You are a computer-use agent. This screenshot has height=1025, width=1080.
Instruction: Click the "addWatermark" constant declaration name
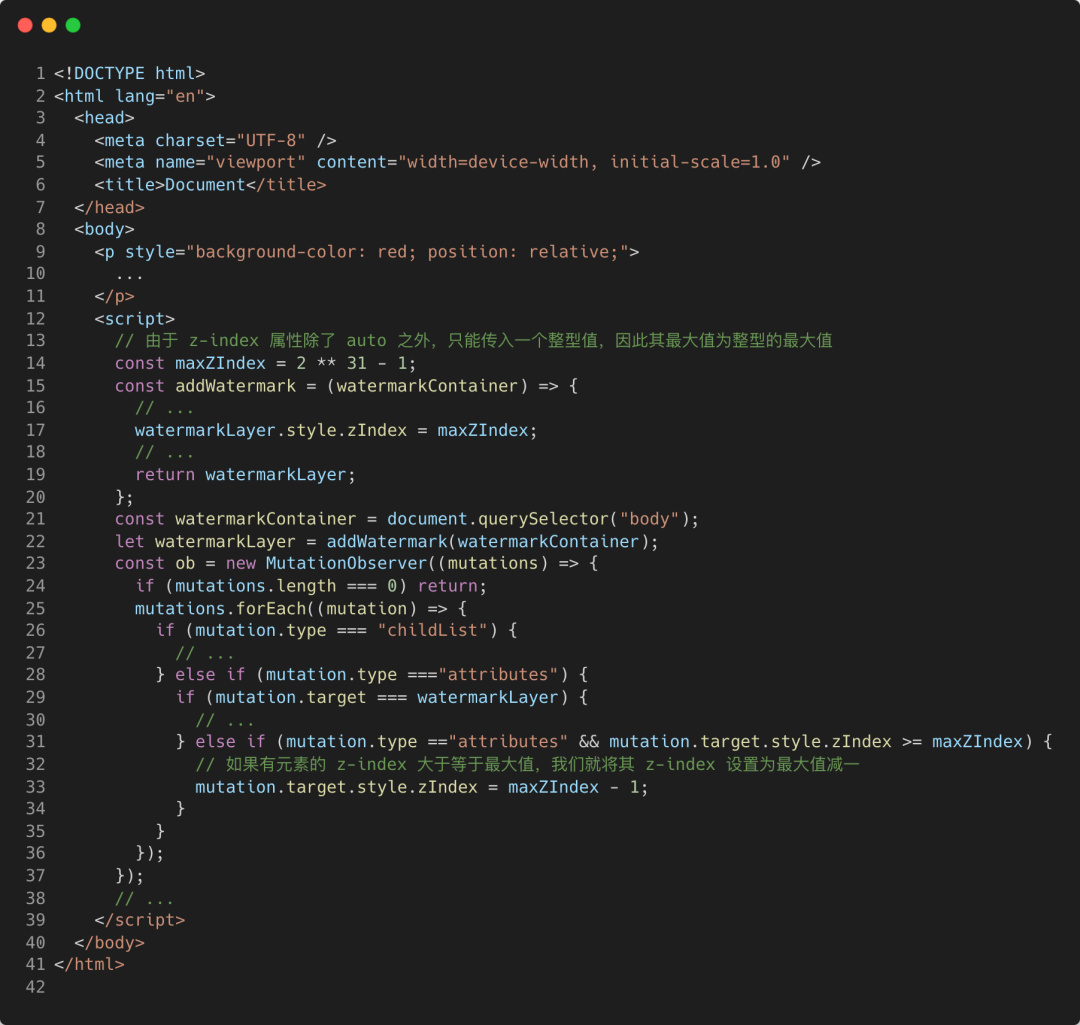236,386
